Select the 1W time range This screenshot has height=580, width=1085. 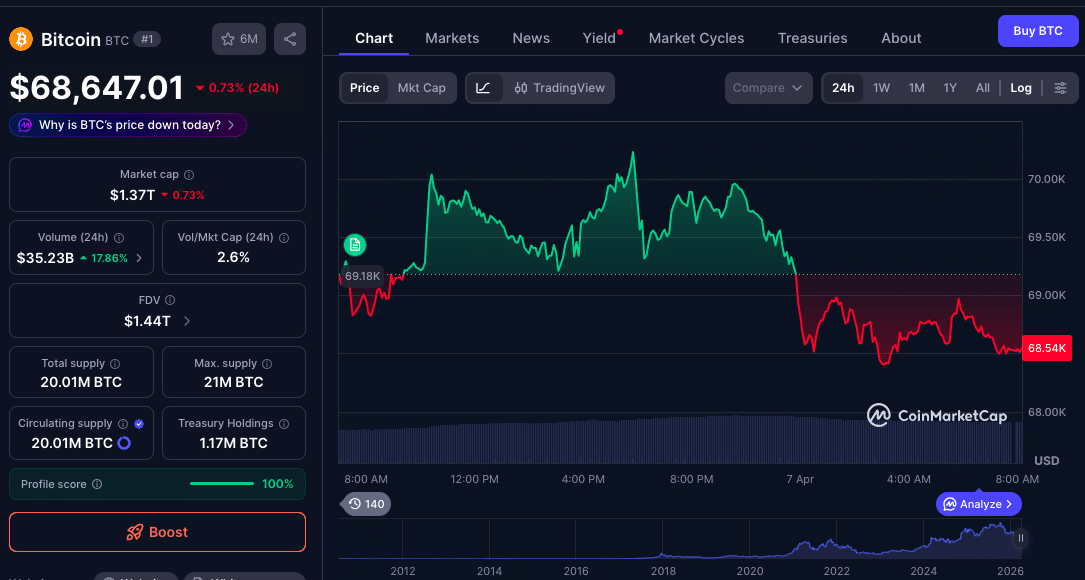[881, 88]
